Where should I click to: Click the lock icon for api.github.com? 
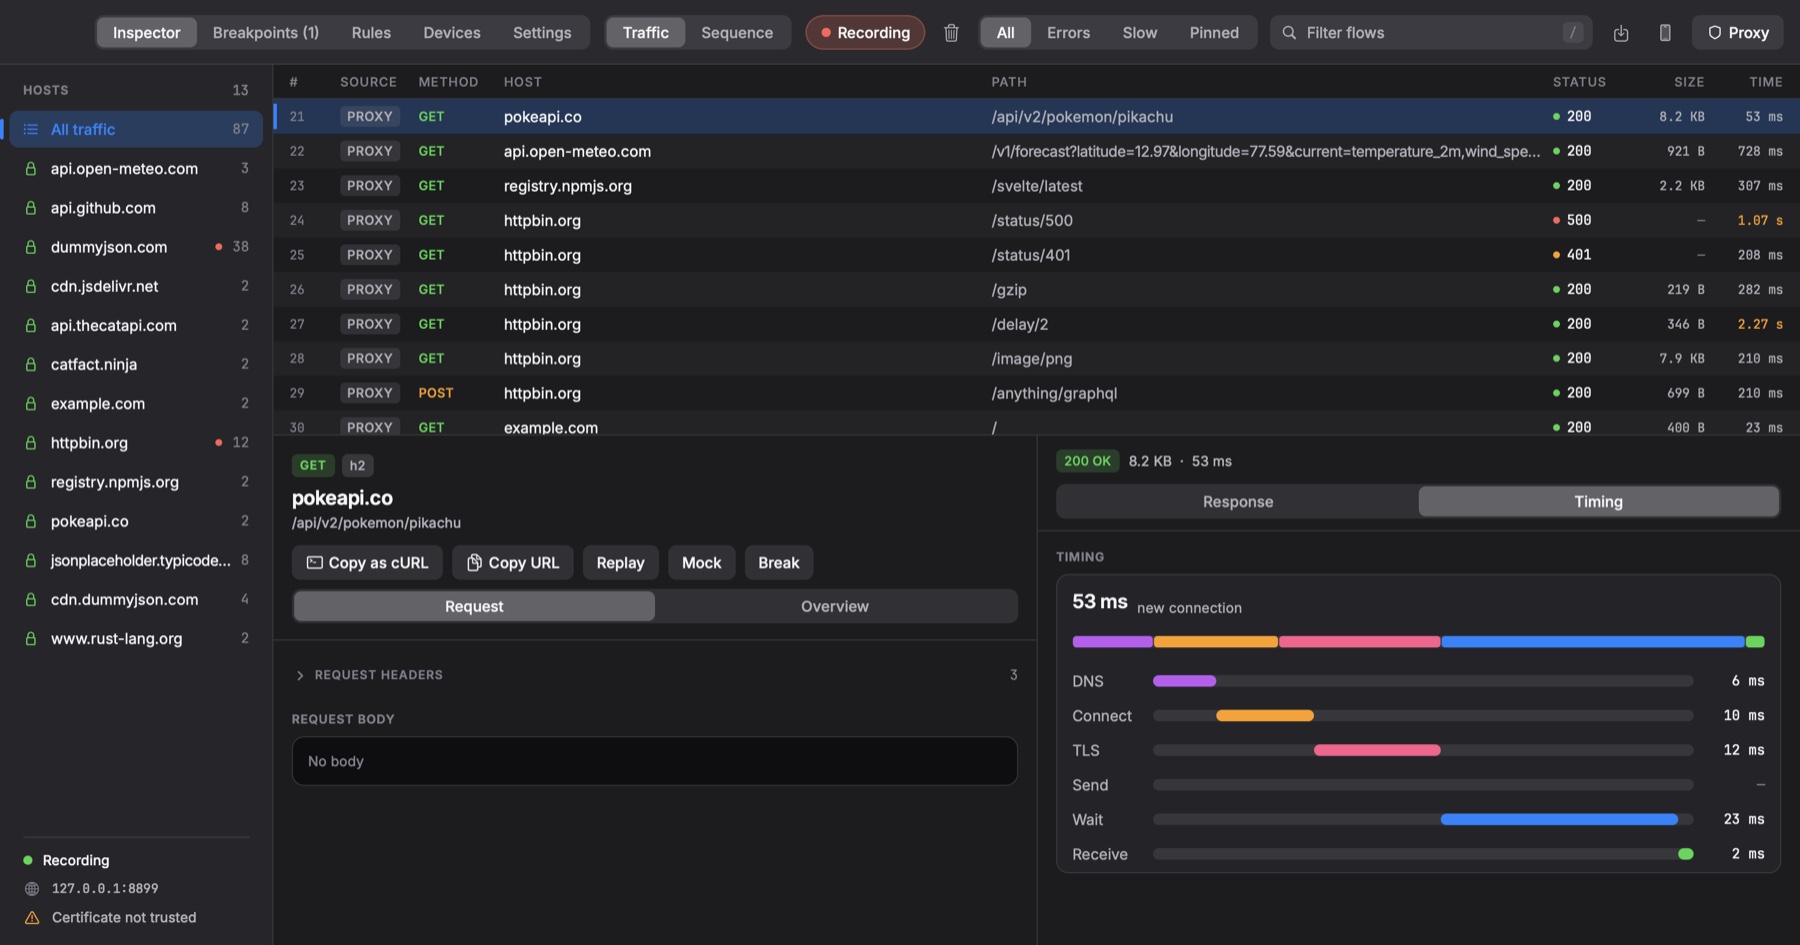click(31, 208)
